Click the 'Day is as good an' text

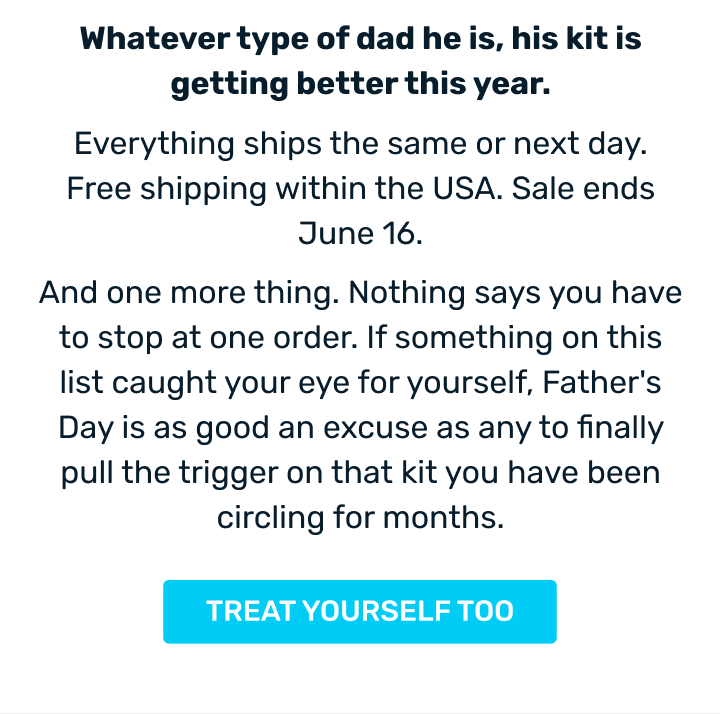coord(186,429)
